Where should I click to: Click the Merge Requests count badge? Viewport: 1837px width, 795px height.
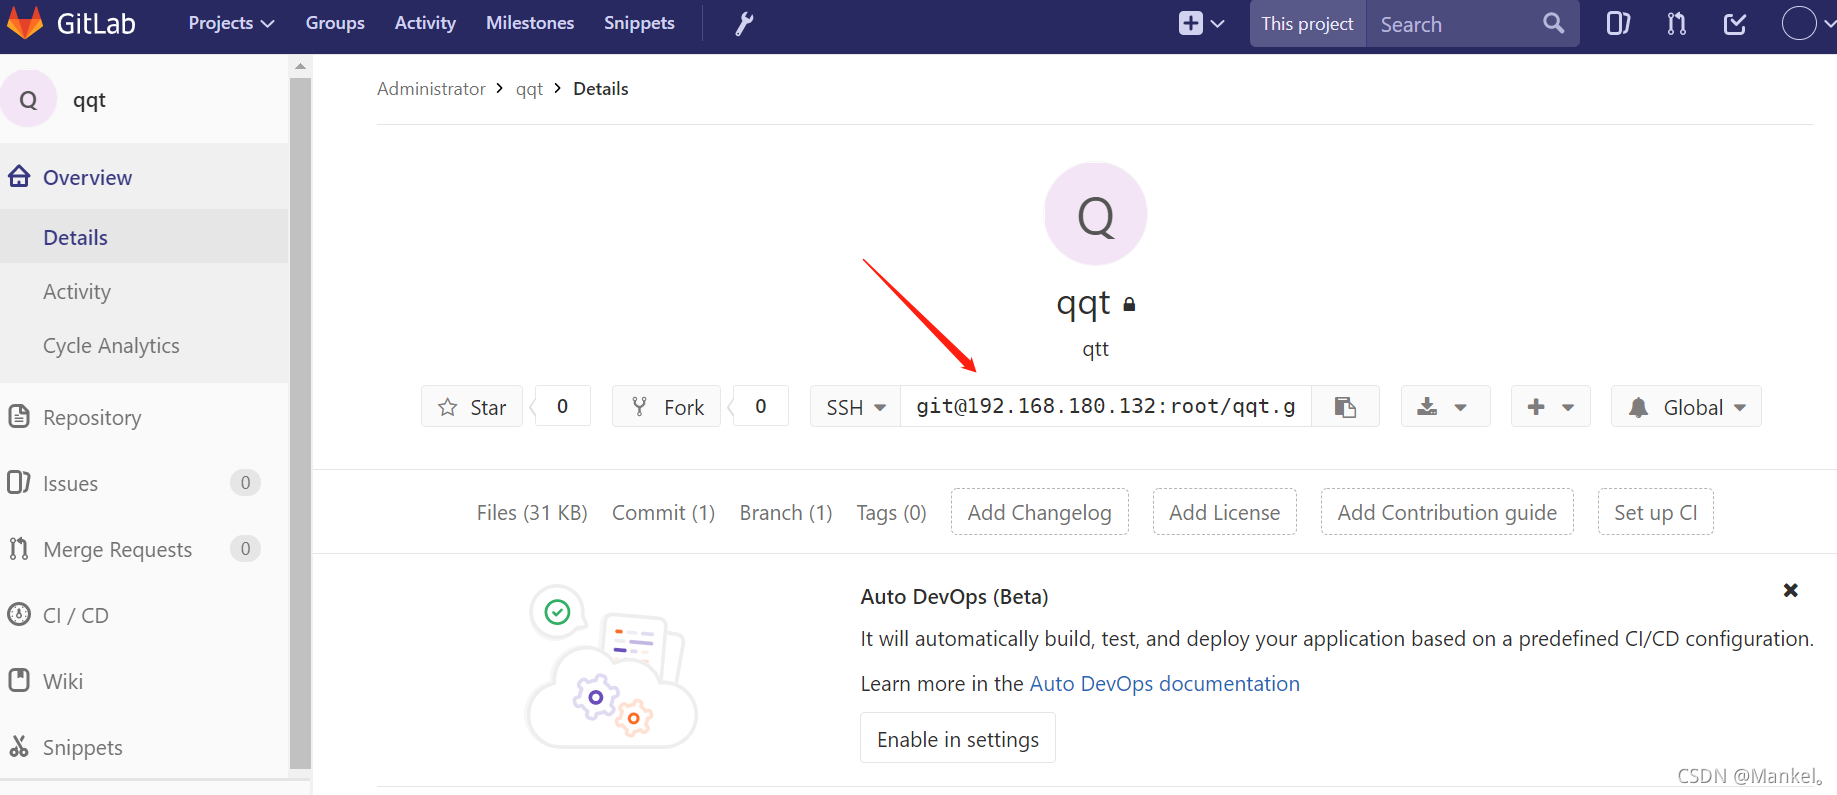pos(245,548)
